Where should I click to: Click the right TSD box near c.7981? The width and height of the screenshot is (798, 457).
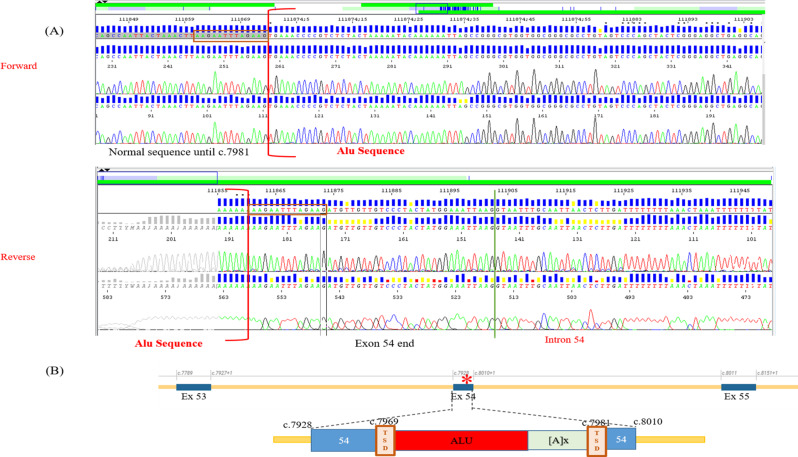click(597, 440)
